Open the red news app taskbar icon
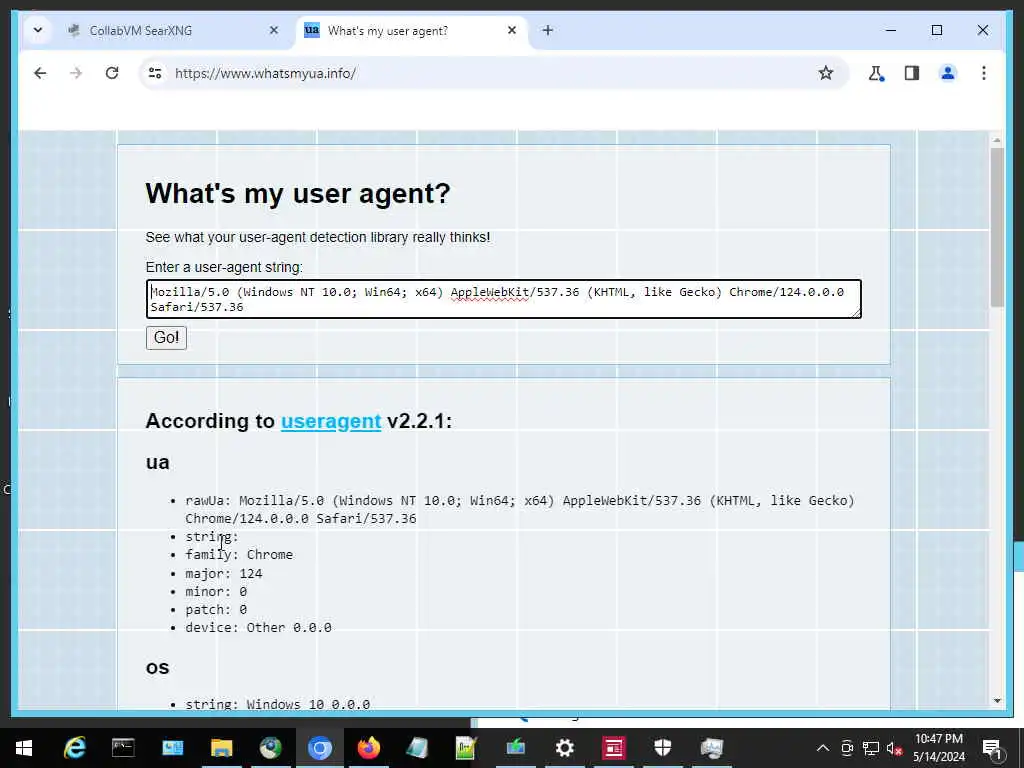This screenshot has width=1024, height=768. [x=613, y=748]
